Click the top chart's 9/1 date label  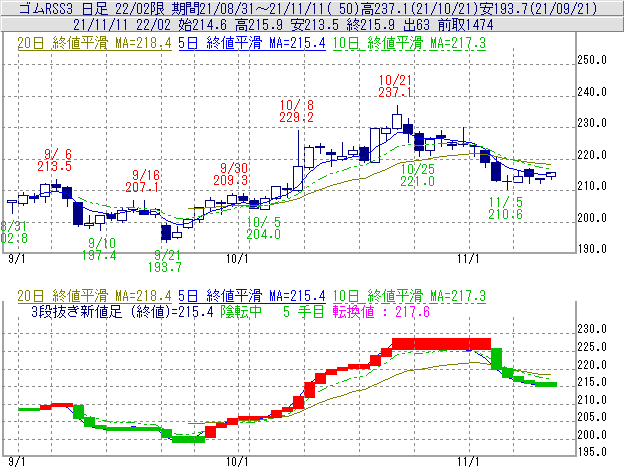click(17, 259)
